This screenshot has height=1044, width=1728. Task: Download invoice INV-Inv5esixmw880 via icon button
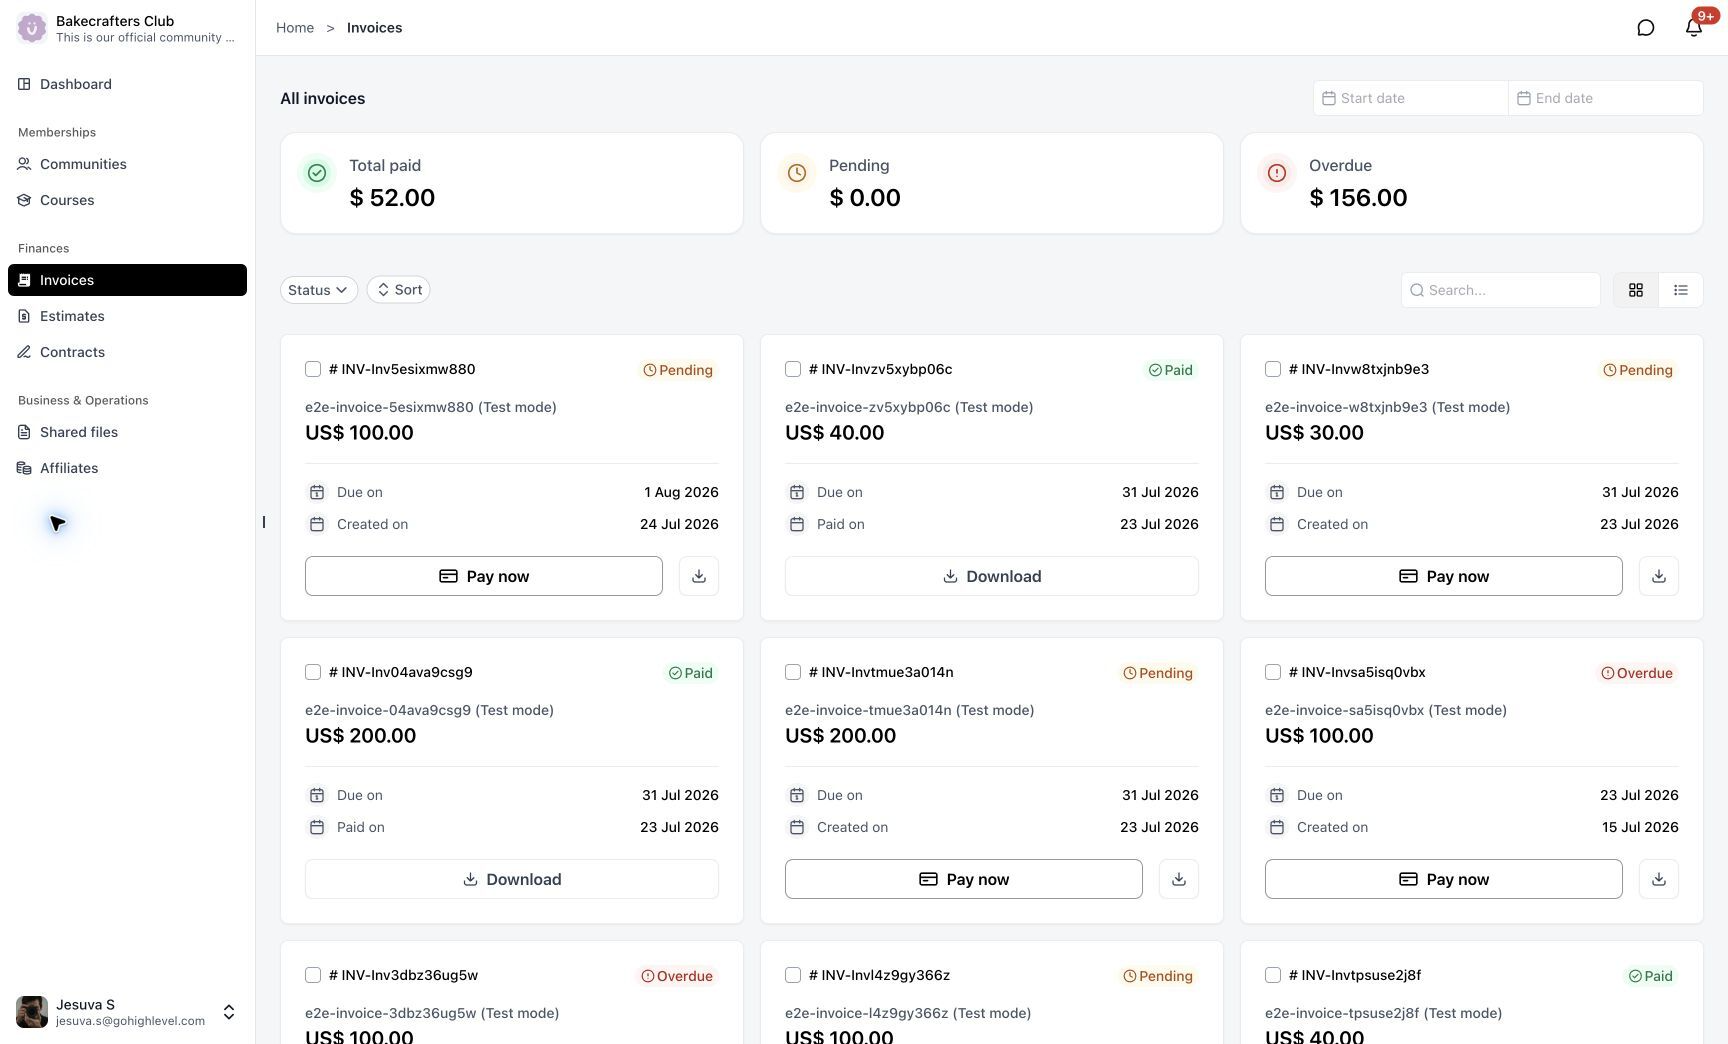point(699,576)
